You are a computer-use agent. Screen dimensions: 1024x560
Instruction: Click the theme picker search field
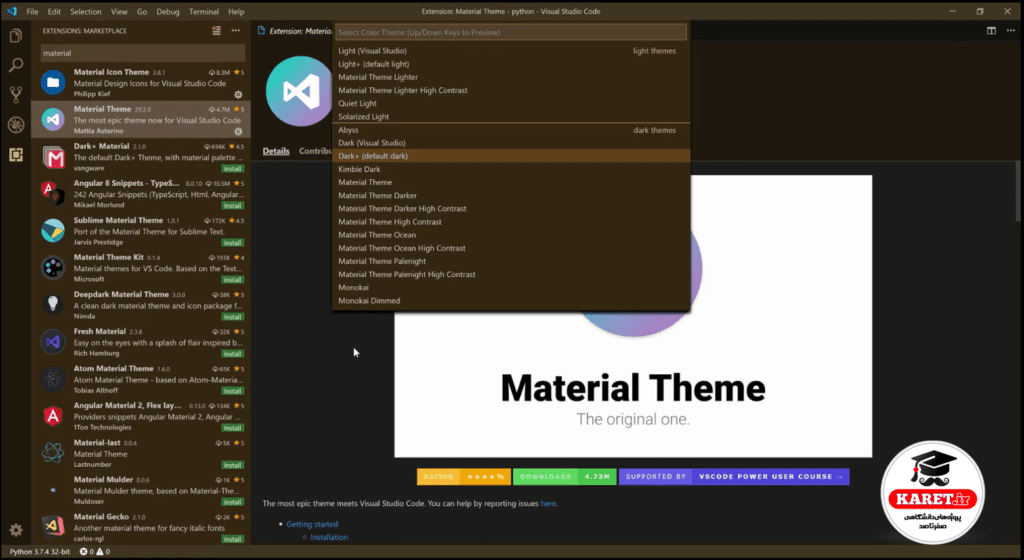(x=511, y=32)
